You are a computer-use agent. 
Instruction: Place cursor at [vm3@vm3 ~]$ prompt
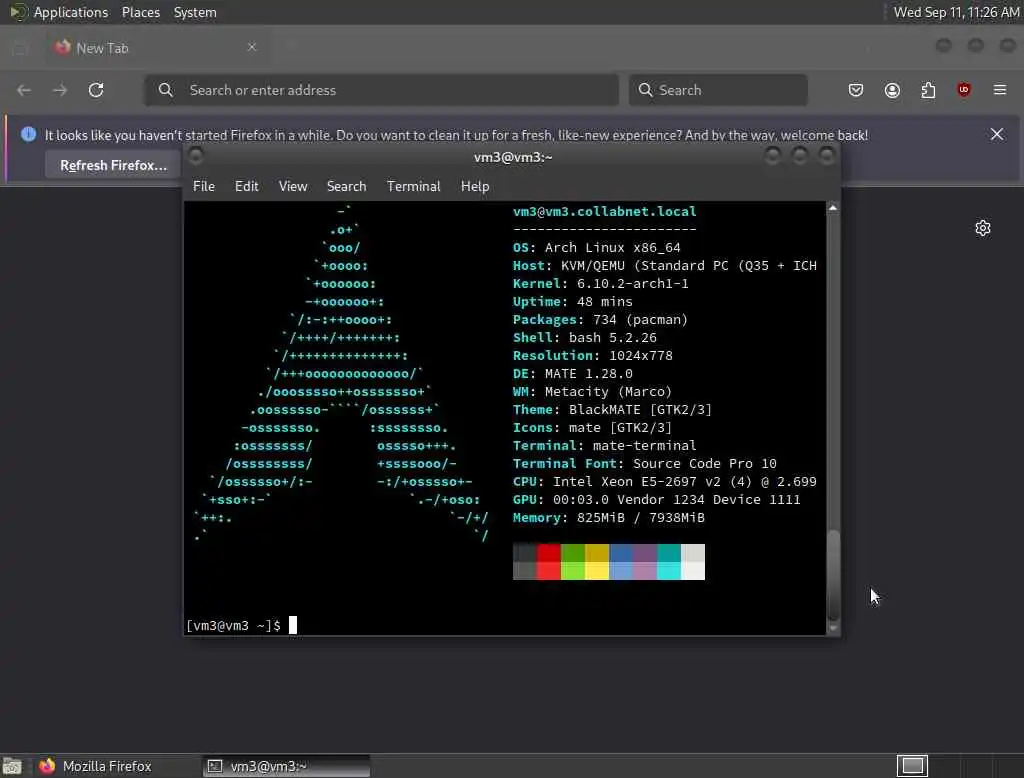tap(293, 625)
